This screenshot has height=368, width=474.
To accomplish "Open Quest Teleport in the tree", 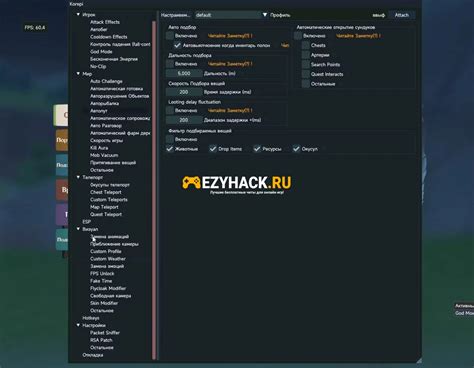I will pyautogui.click(x=106, y=214).
